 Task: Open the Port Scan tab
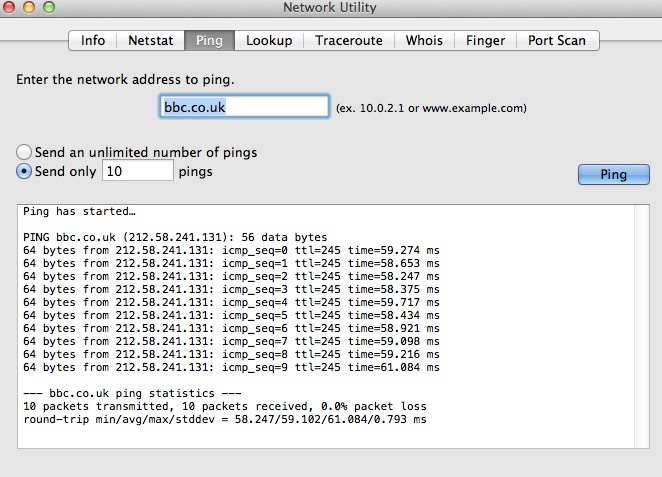557,41
